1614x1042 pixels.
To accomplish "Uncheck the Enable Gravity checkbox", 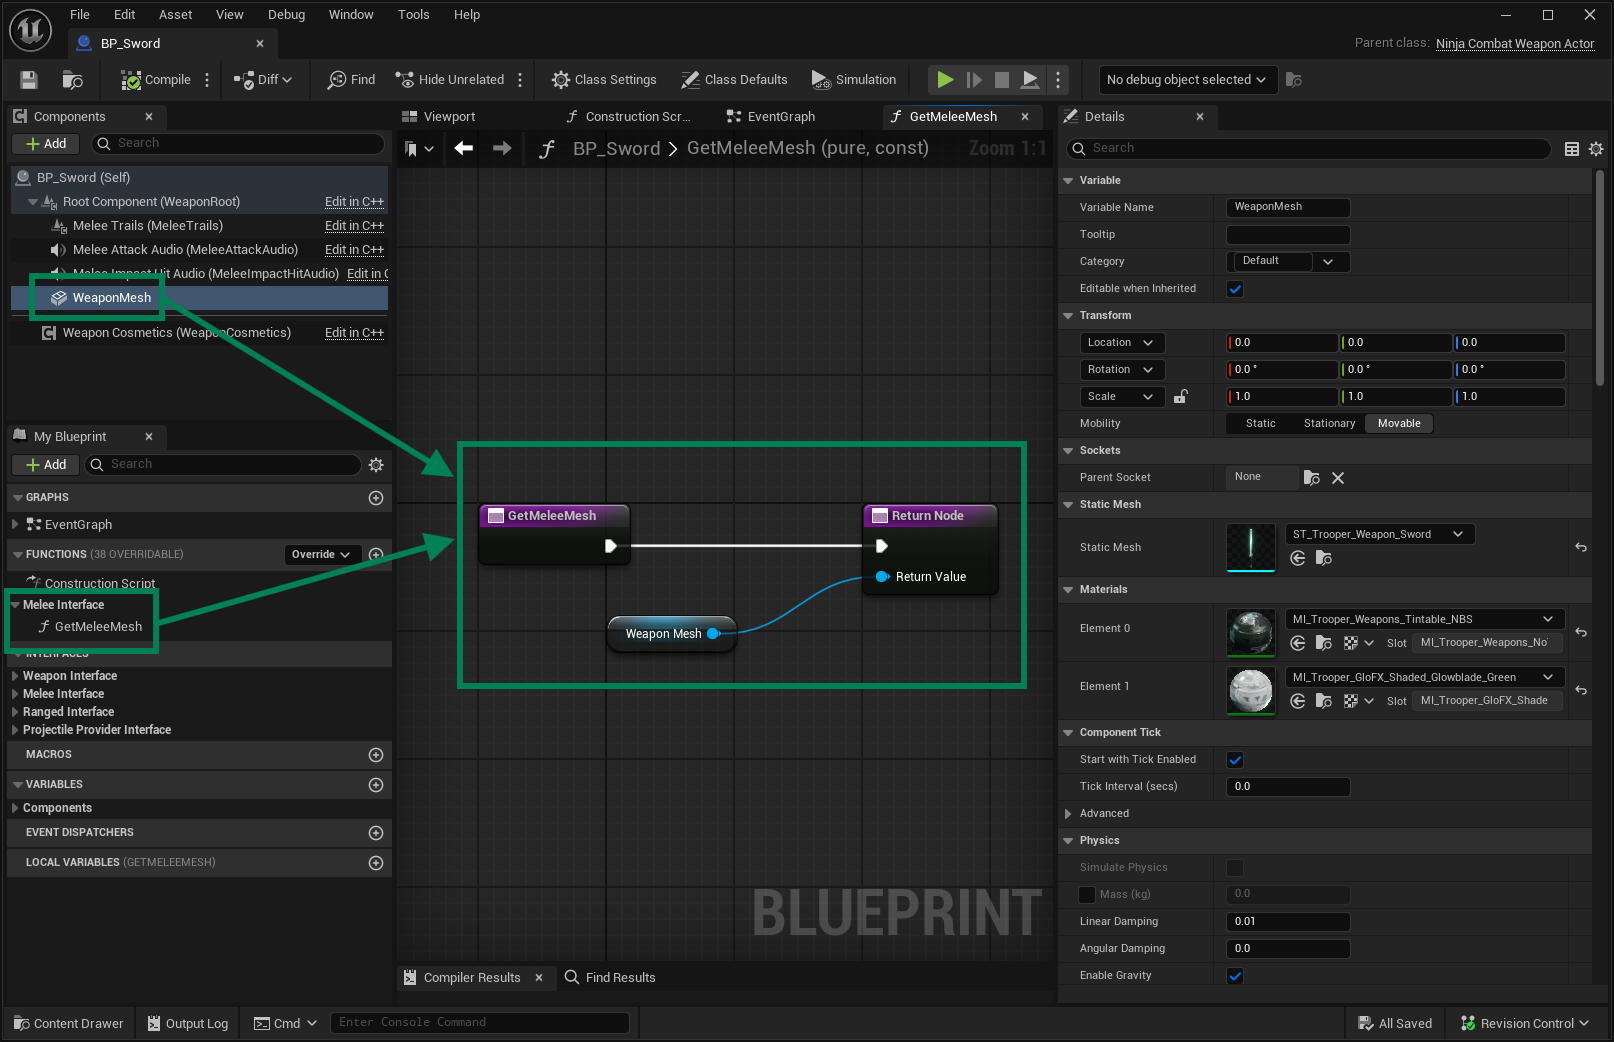I will [1235, 976].
